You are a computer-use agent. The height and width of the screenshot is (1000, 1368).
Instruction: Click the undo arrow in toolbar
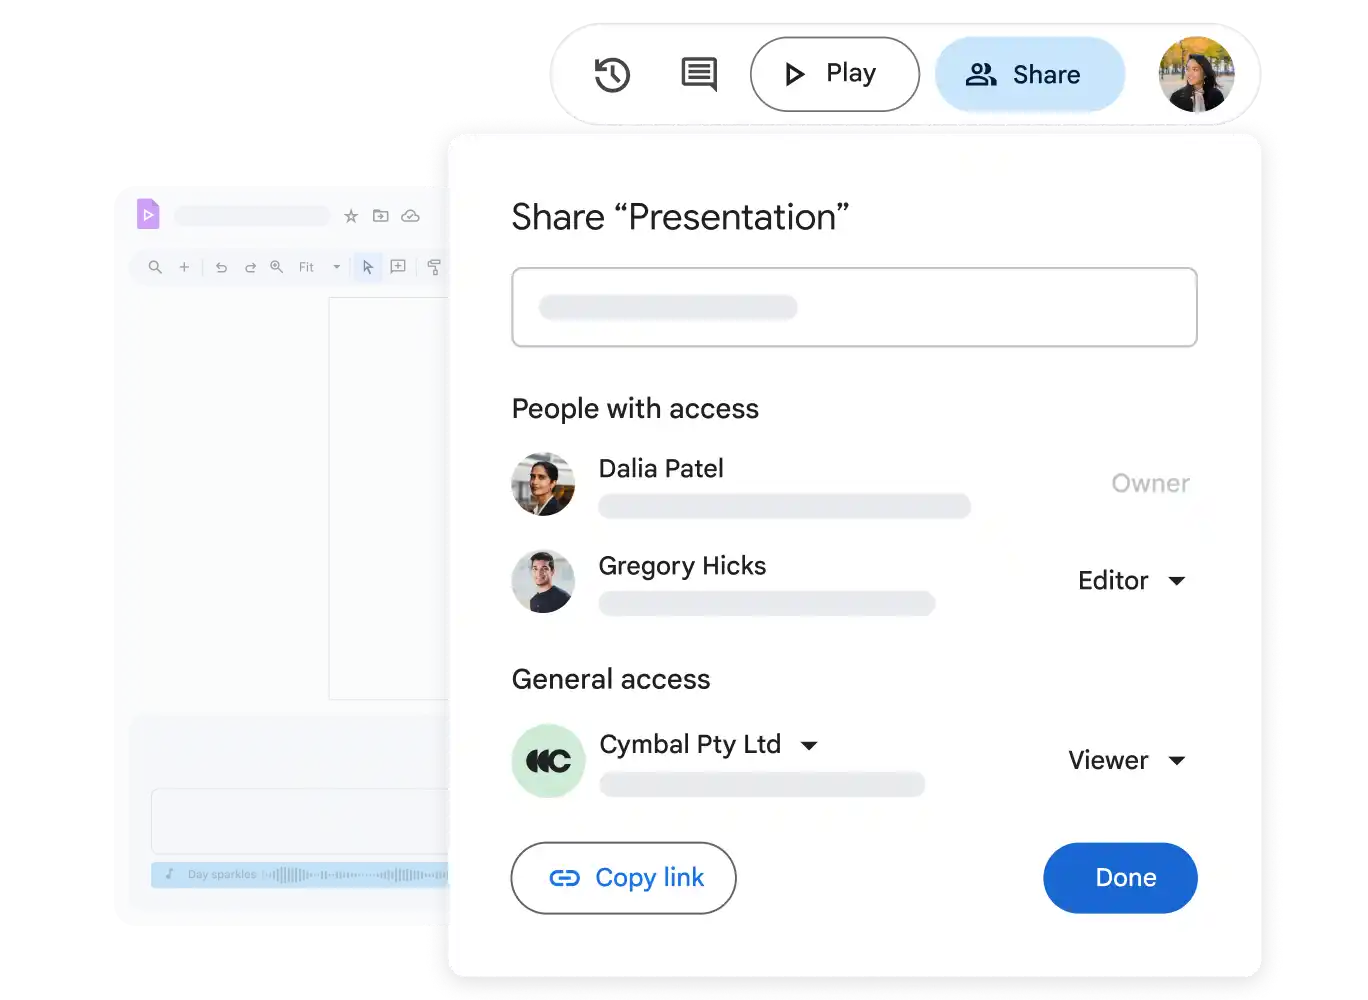pyautogui.click(x=221, y=267)
